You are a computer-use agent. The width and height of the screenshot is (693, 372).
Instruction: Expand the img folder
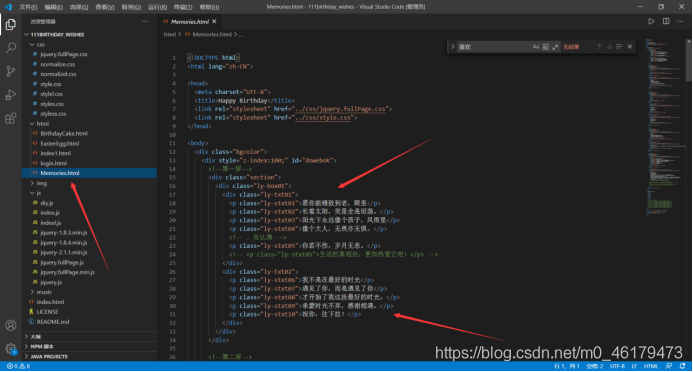coord(32,183)
